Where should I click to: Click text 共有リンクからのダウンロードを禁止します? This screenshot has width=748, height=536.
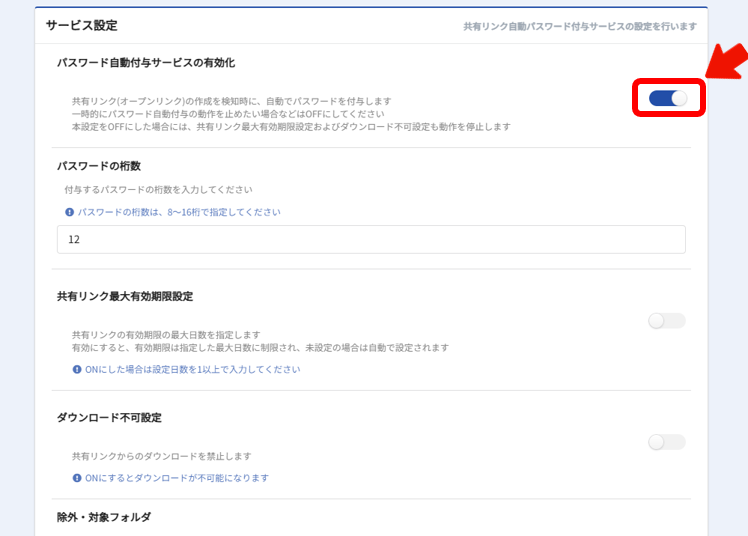click(x=162, y=456)
